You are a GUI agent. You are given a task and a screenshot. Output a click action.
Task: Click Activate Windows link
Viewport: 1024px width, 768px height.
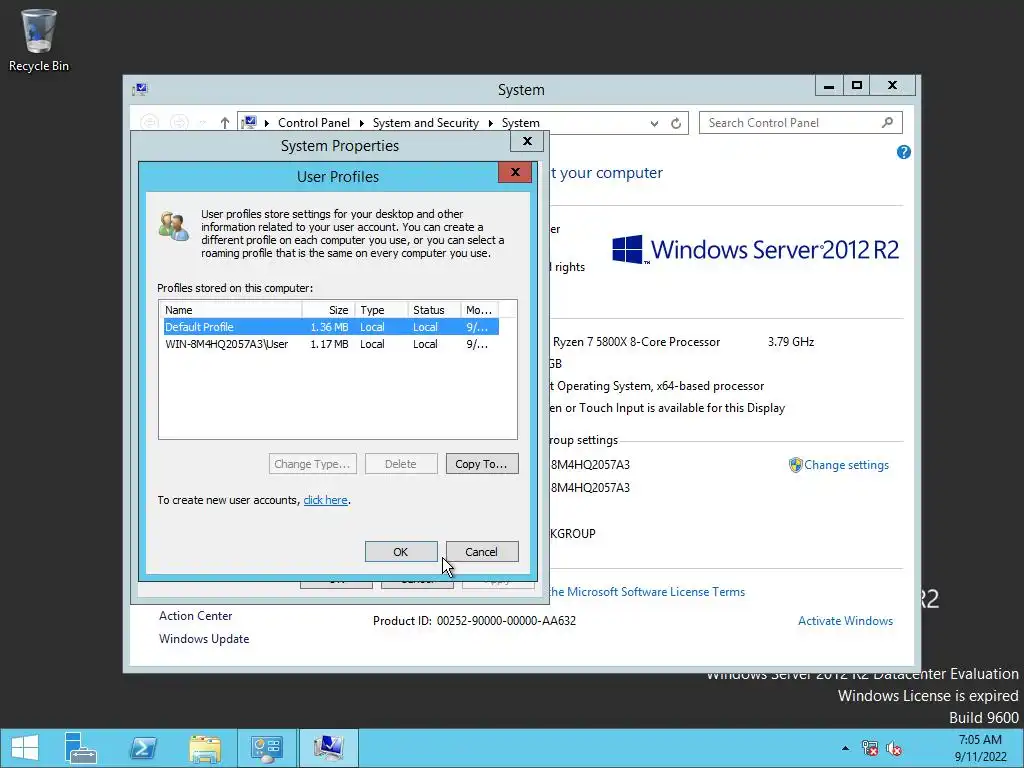pos(845,621)
